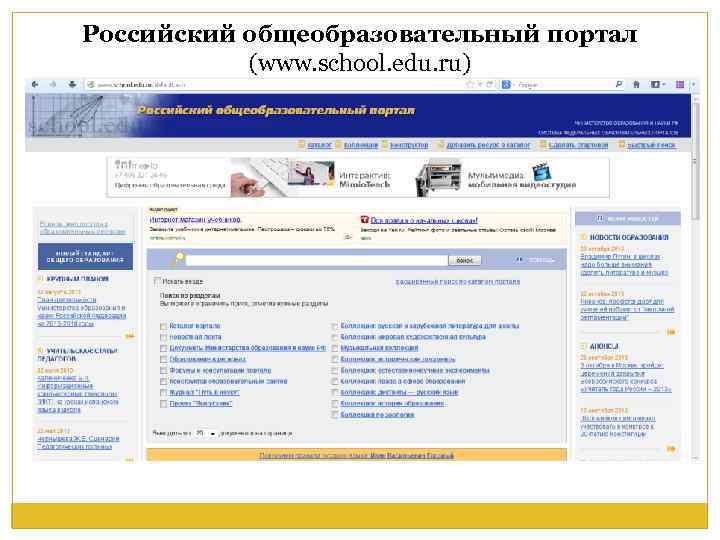Open Коллекция: история образования link
Image resolution: width=720 pixels, height=540 pixels.
(x=393, y=404)
